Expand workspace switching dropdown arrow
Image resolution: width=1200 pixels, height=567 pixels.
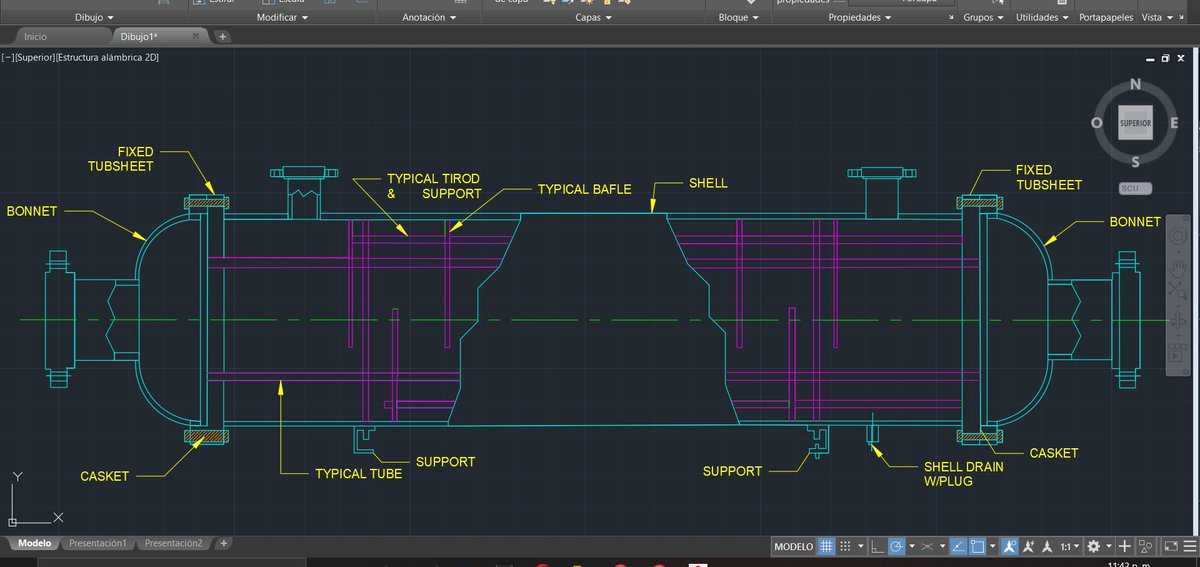(x=1109, y=547)
